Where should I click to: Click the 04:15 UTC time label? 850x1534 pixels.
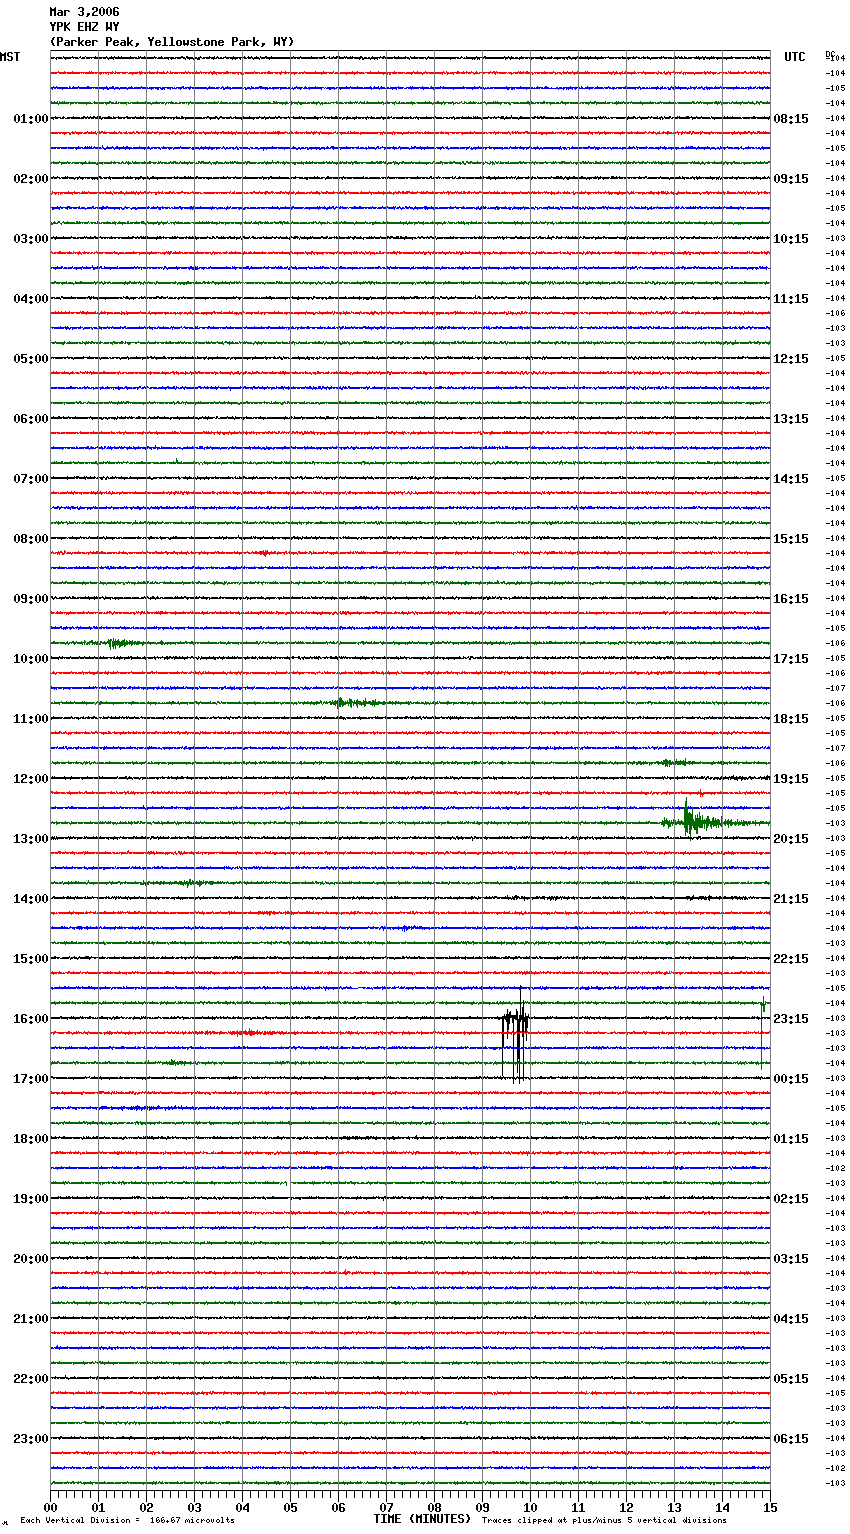coord(791,1319)
